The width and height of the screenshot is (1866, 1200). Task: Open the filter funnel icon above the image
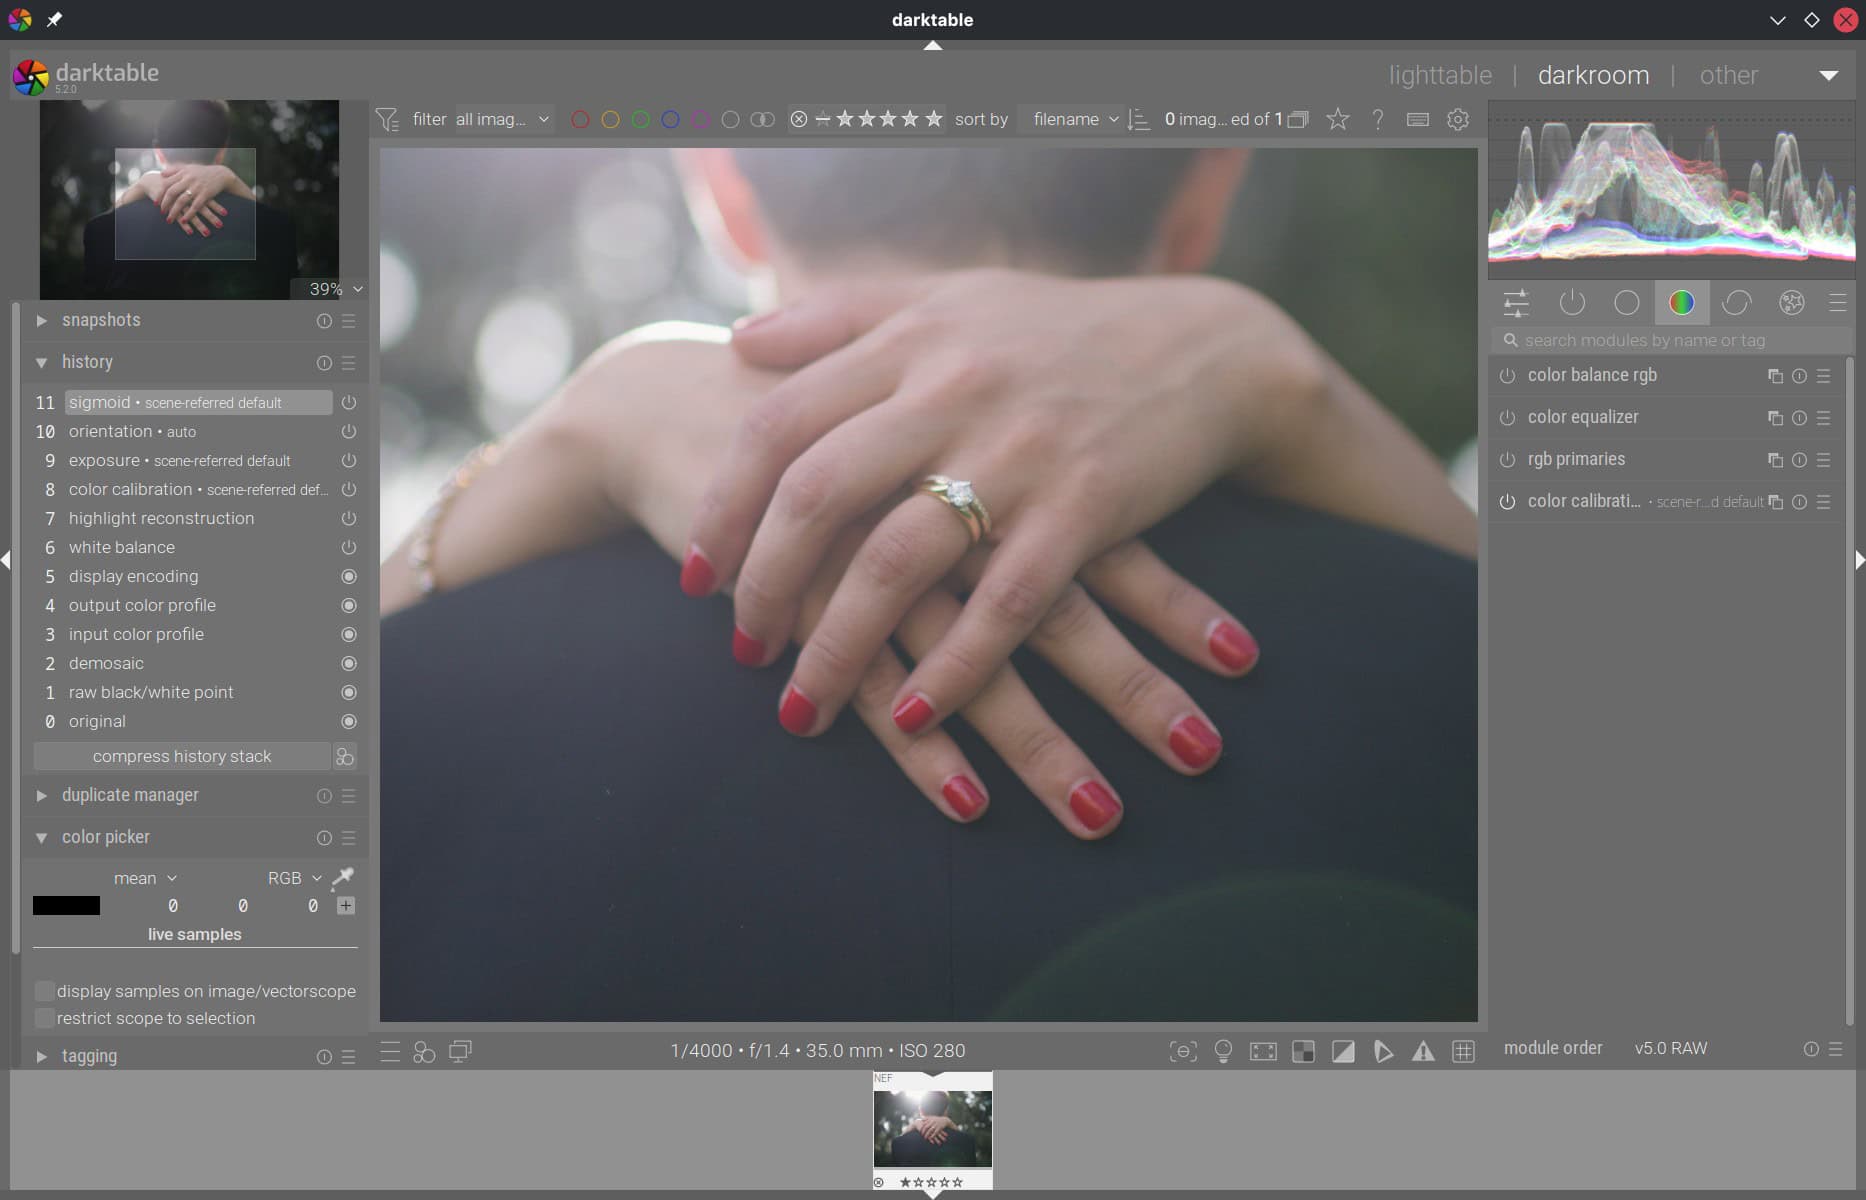coord(388,119)
